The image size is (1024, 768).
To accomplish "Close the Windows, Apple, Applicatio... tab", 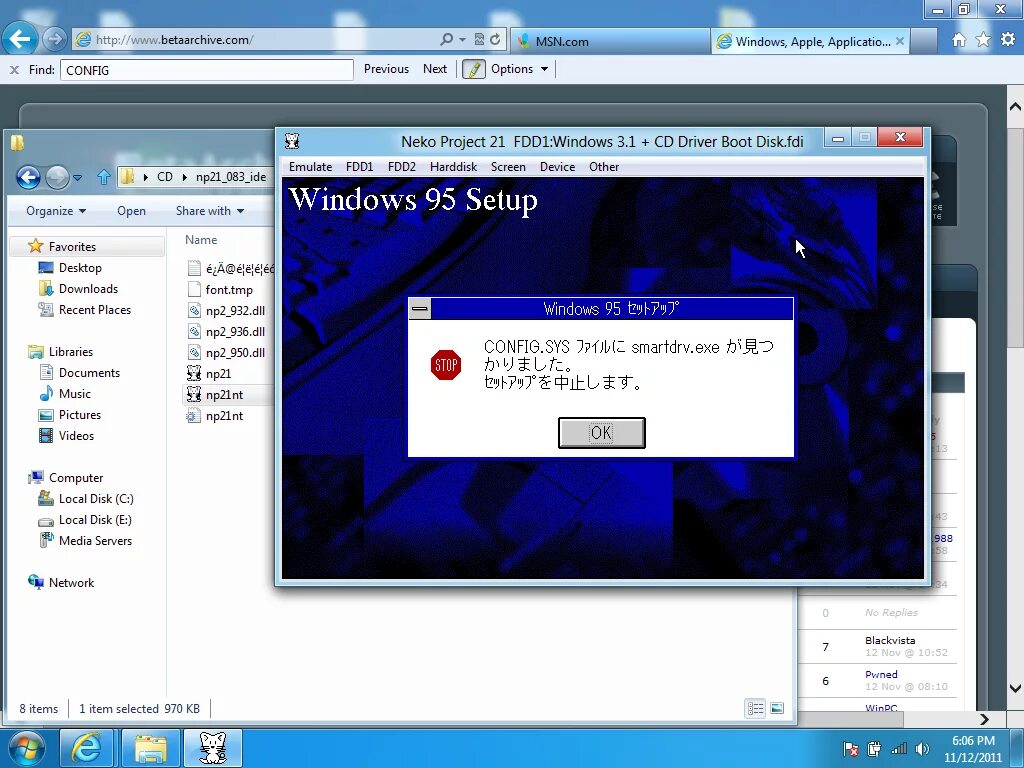I will (x=900, y=41).
